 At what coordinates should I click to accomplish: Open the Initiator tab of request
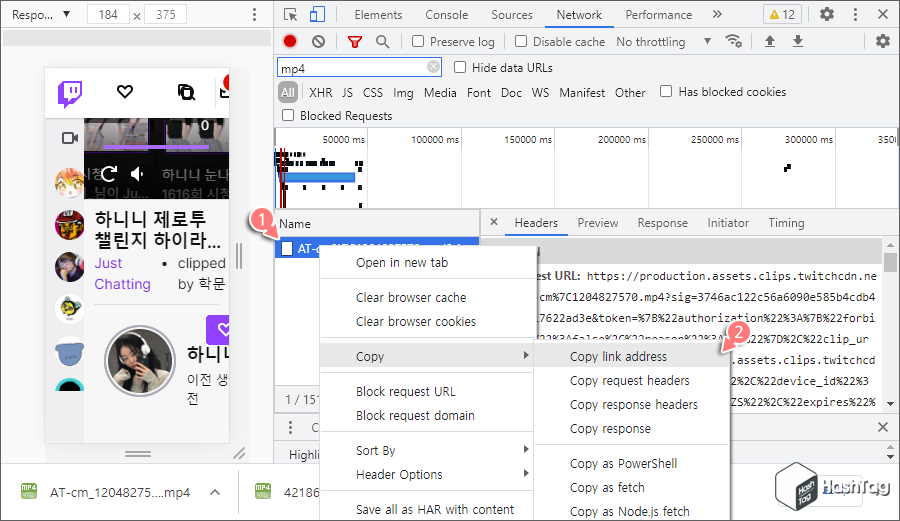[x=728, y=223]
